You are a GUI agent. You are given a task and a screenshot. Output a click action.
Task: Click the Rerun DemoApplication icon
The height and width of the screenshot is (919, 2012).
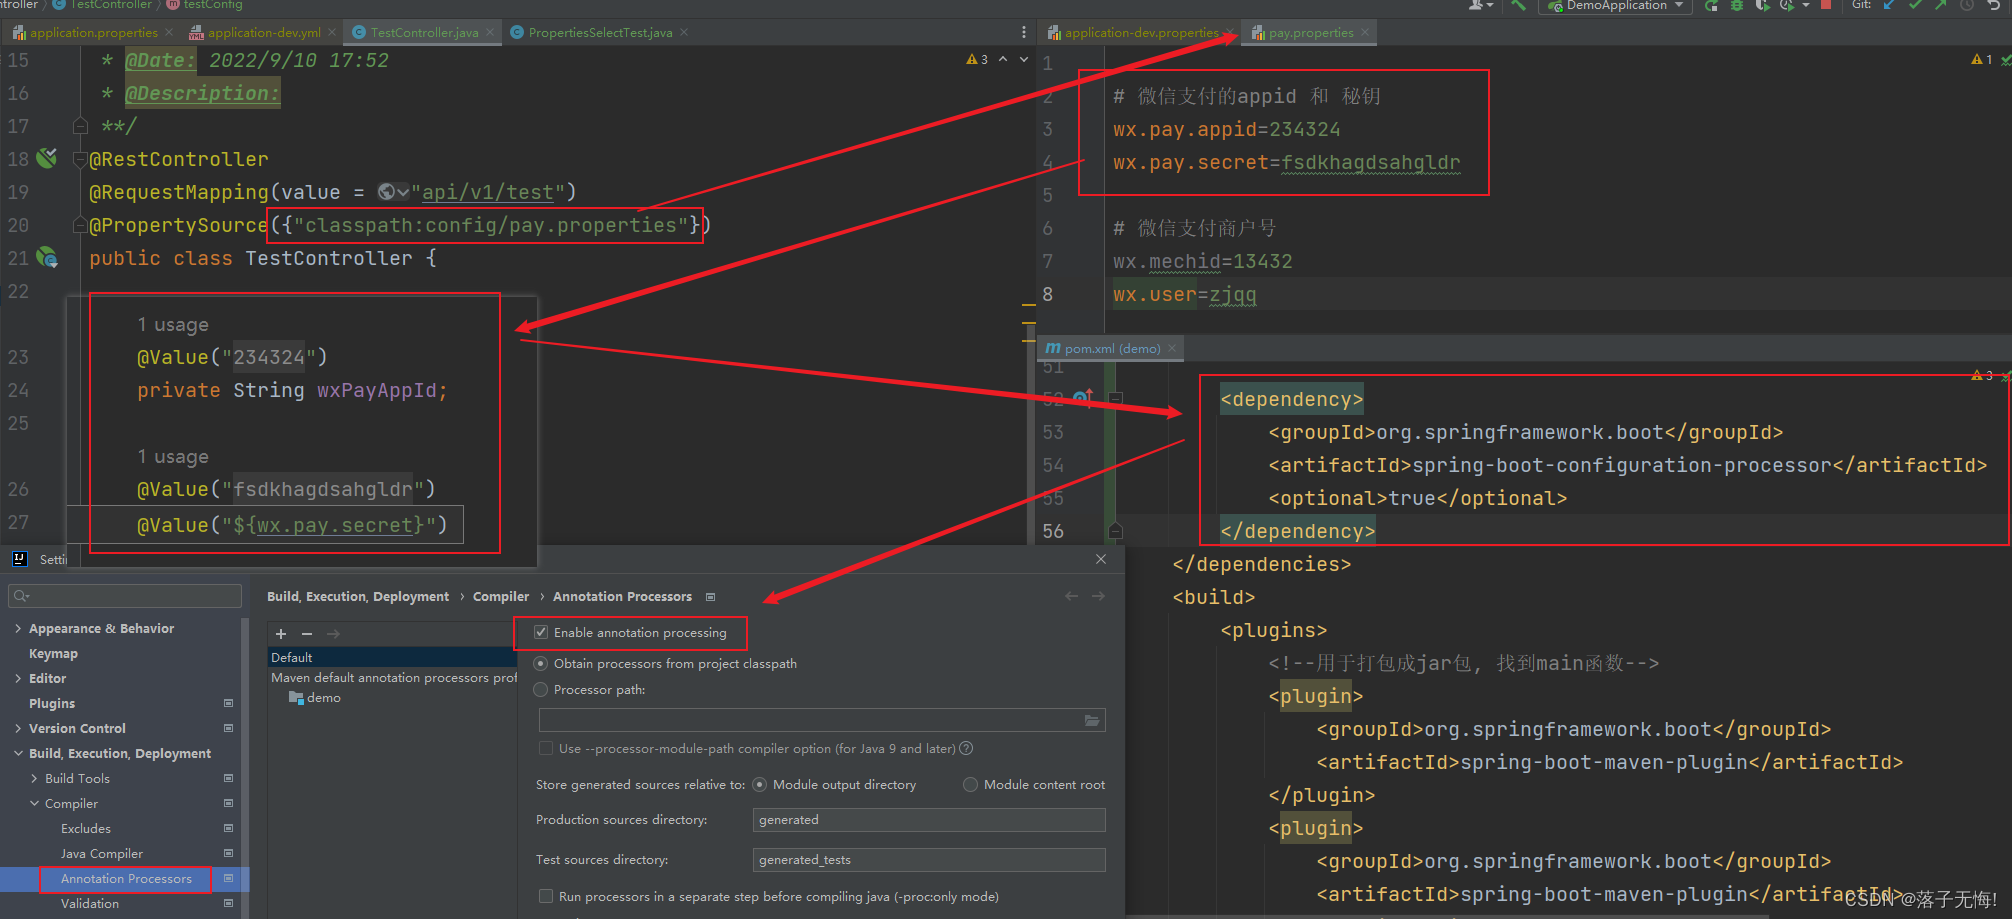coord(1711,5)
